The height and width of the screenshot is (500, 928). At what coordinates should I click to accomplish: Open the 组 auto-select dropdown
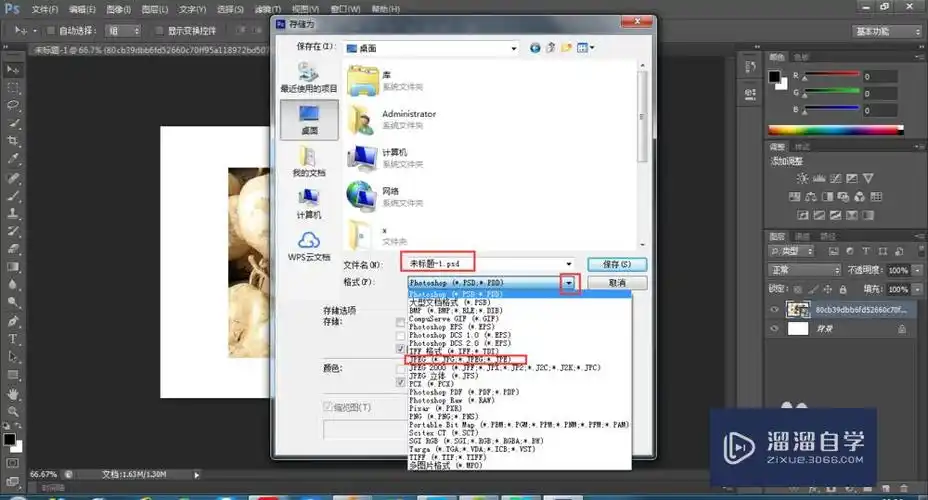[123, 30]
